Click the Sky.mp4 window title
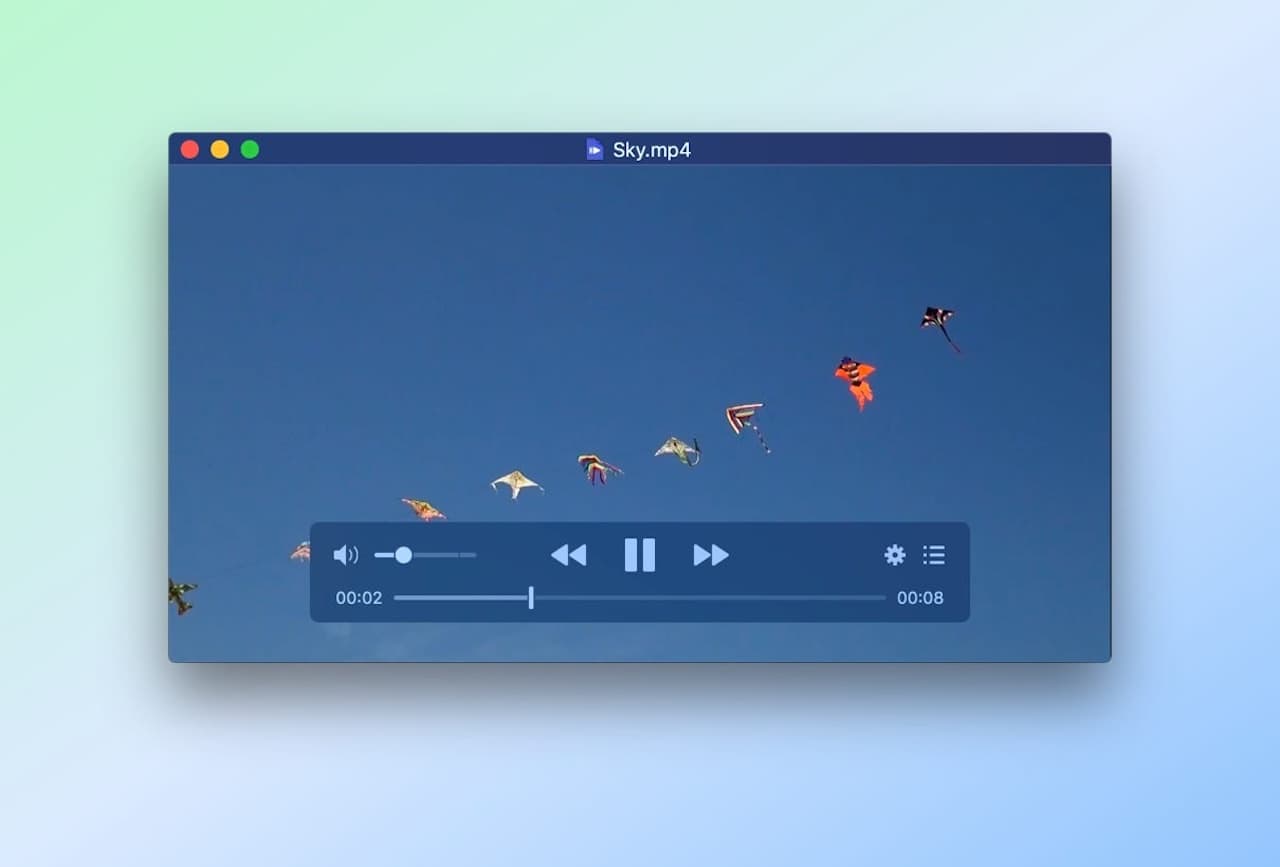 (652, 150)
